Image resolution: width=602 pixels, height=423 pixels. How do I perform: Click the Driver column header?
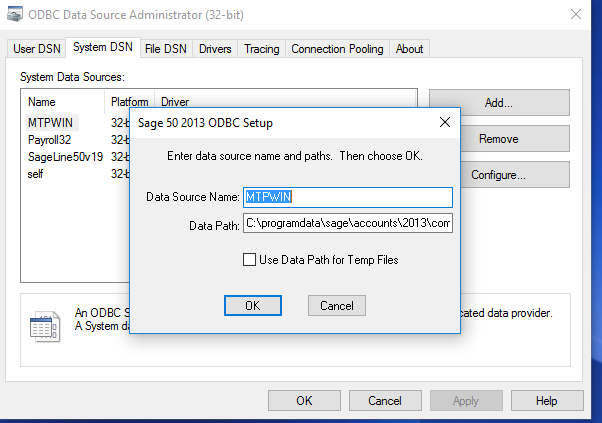pyautogui.click(x=286, y=99)
